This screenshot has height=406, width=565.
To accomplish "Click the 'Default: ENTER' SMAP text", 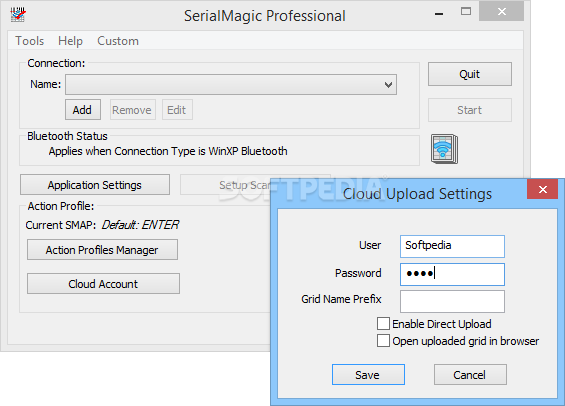I will [140, 225].
